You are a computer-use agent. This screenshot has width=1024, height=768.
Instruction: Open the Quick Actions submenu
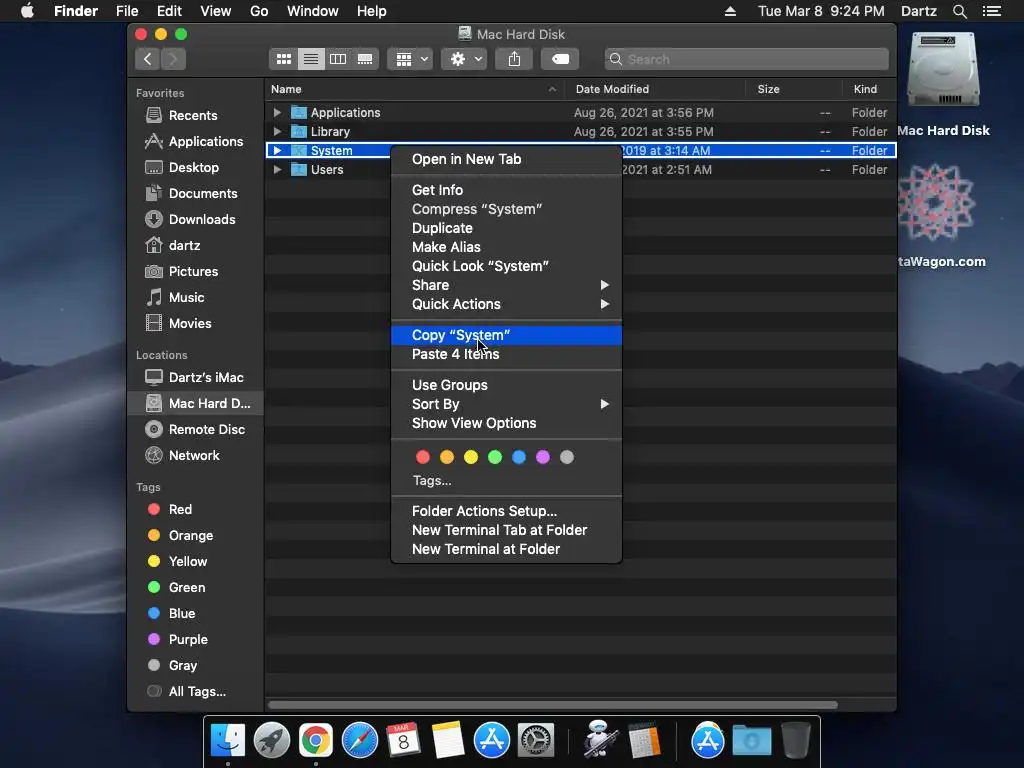pyautogui.click(x=506, y=304)
